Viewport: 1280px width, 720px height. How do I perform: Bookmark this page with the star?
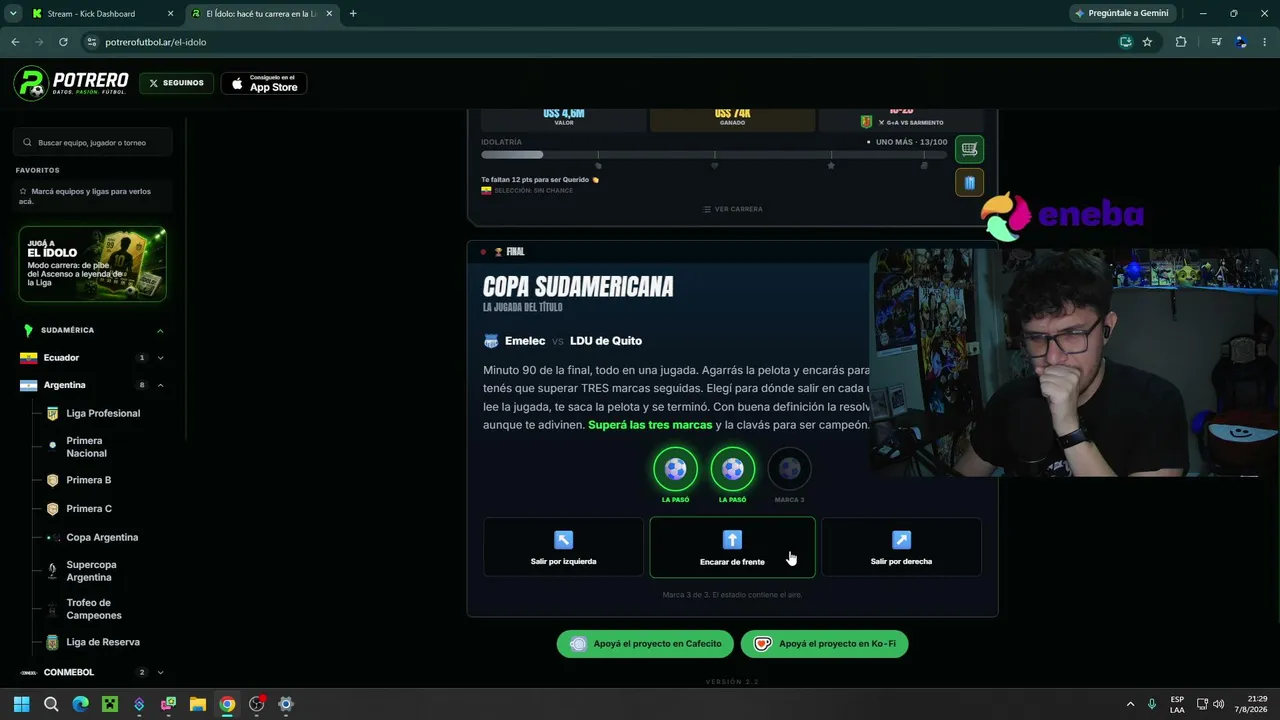click(x=1147, y=42)
